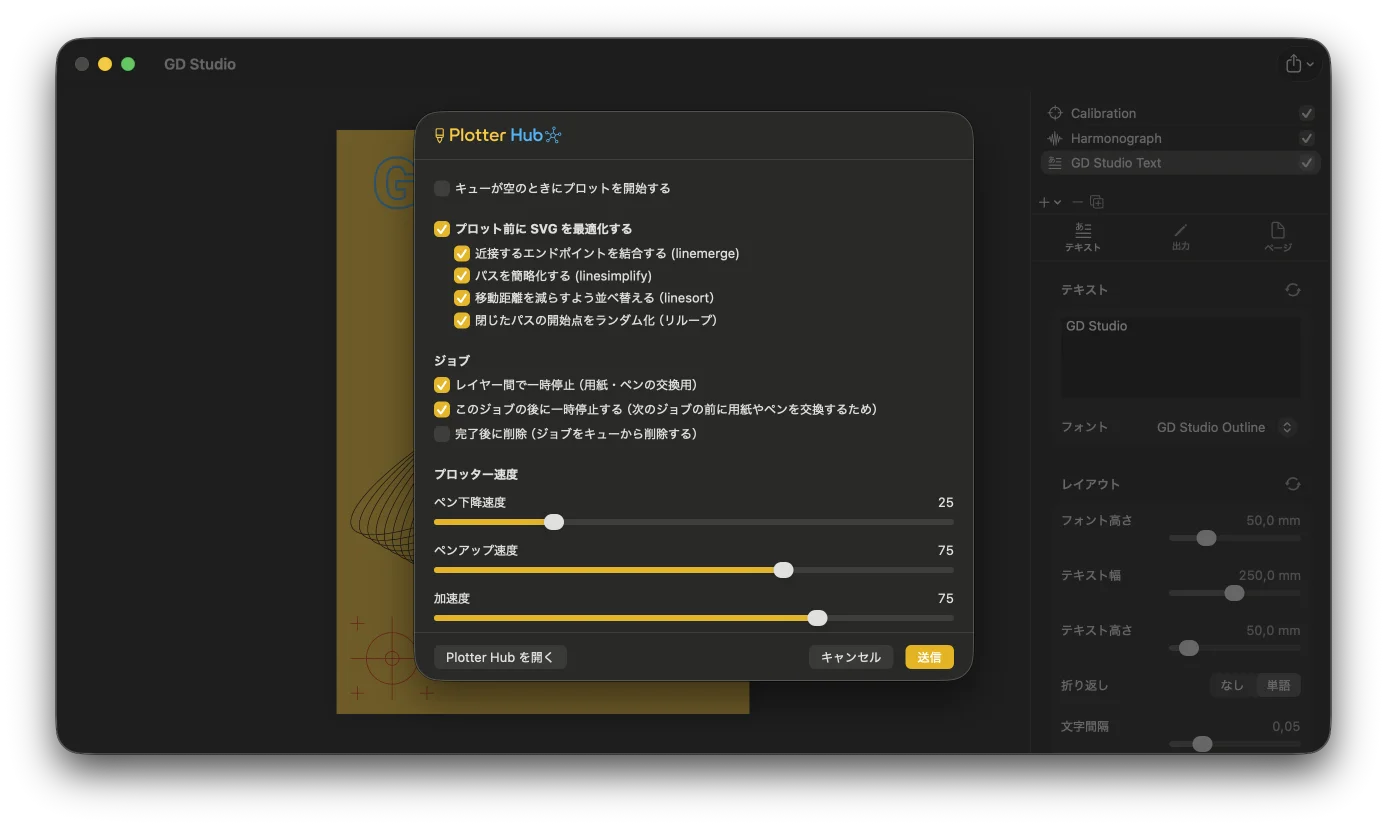Click the テキスト幅 slider handle
The width and height of the screenshot is (1387, 828).
coord(1234,593)
